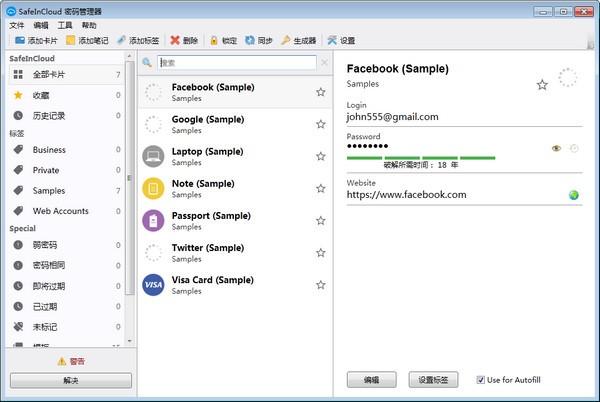The image size is (600, 402).
Task: Open the 工具 menu
Action: (x=65, y=25)
